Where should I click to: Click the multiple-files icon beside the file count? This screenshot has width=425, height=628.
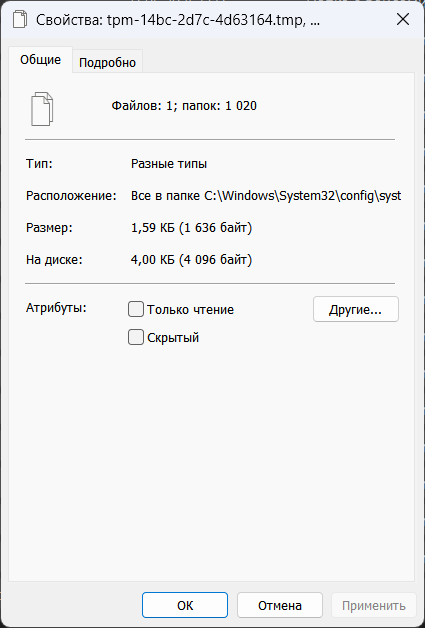[42, 109]
